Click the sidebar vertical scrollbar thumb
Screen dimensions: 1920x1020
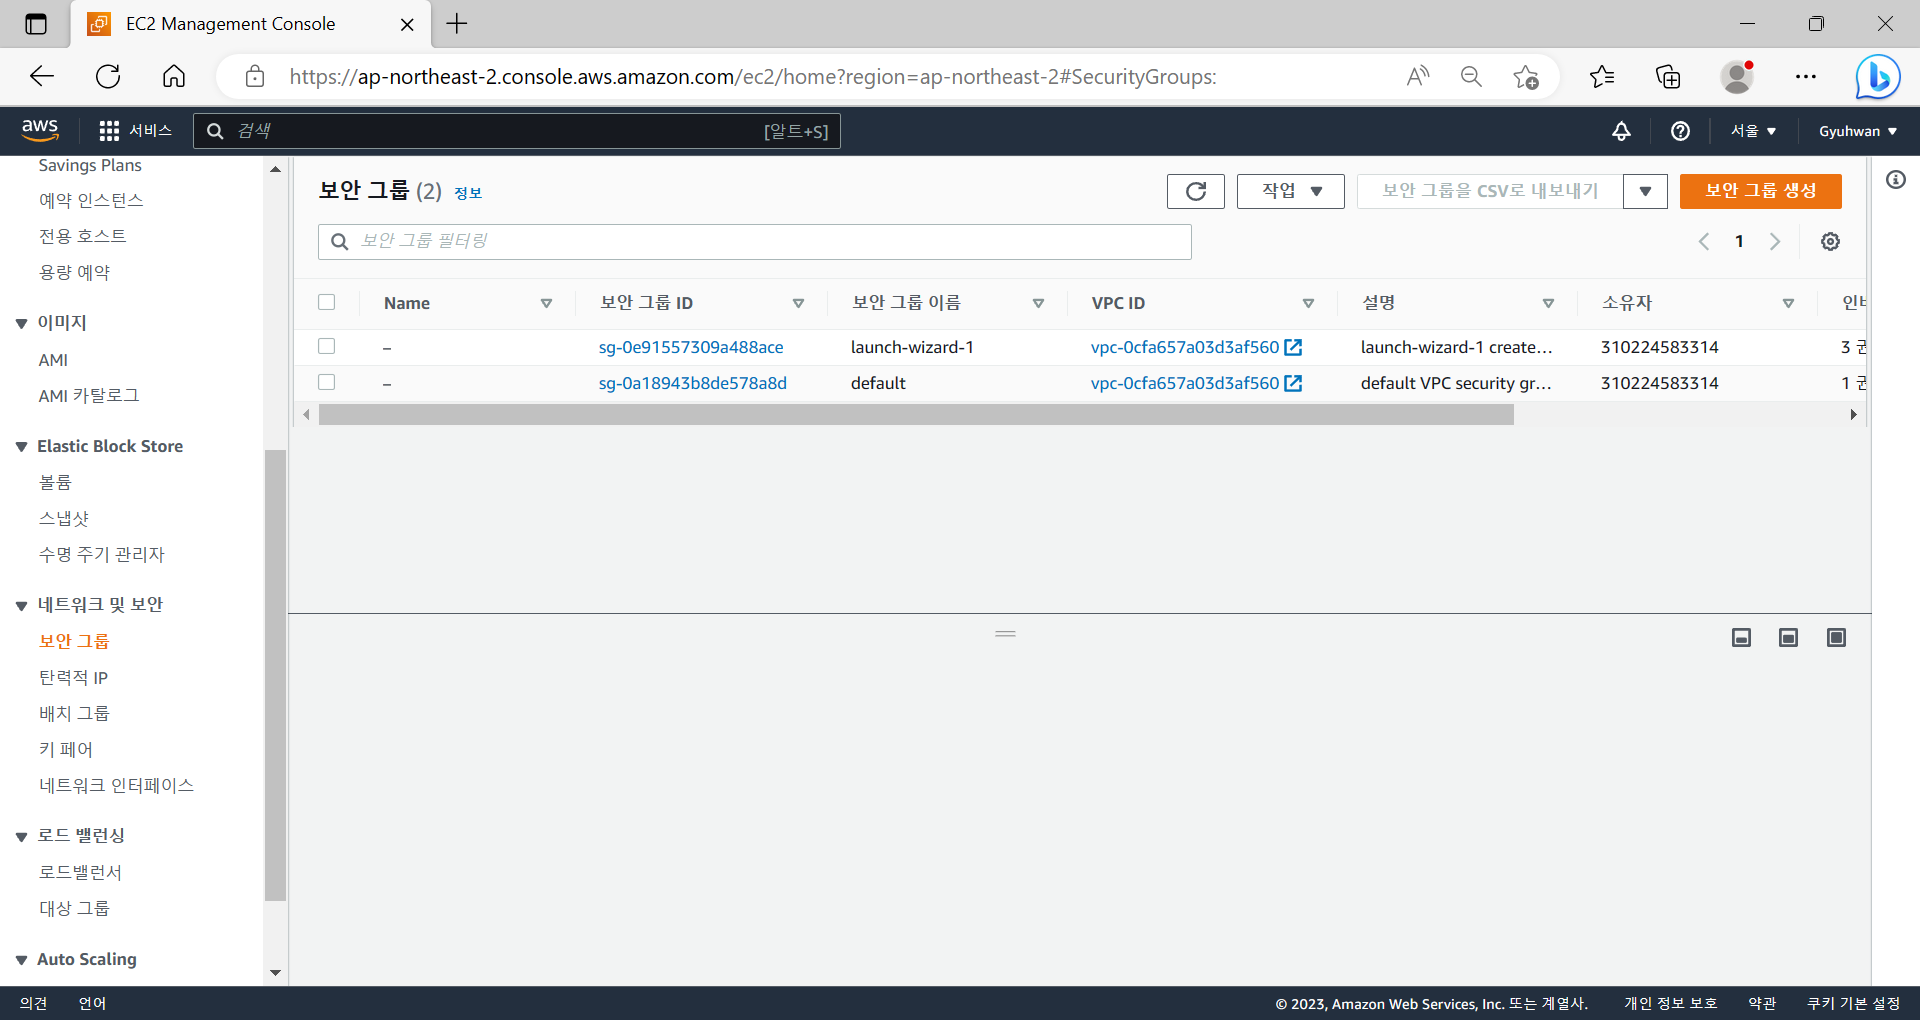tap(275, 675)
